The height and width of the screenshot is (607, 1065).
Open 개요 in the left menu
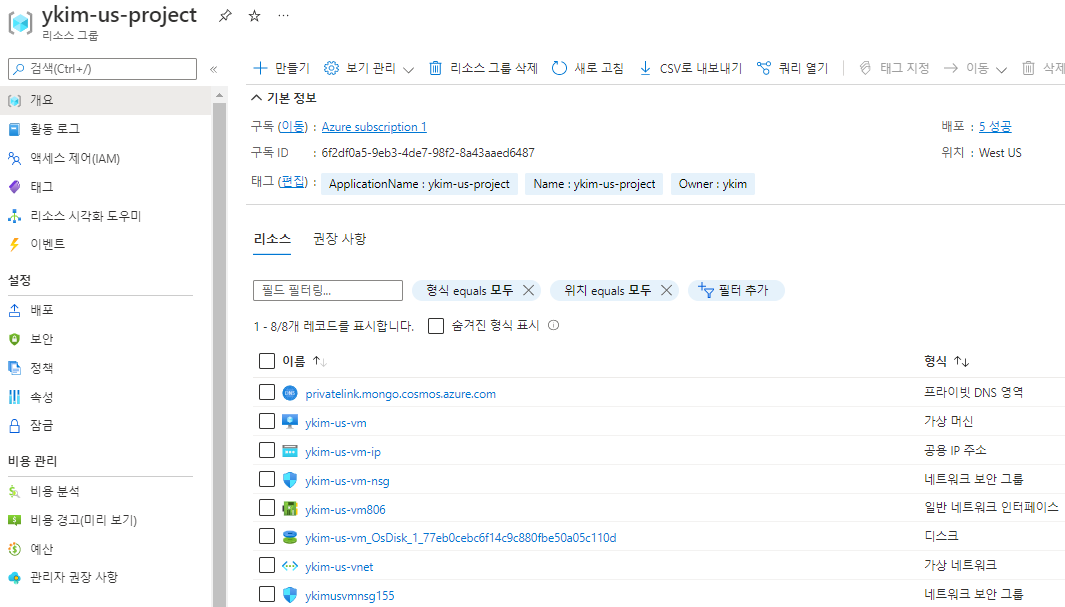[105, 100]
